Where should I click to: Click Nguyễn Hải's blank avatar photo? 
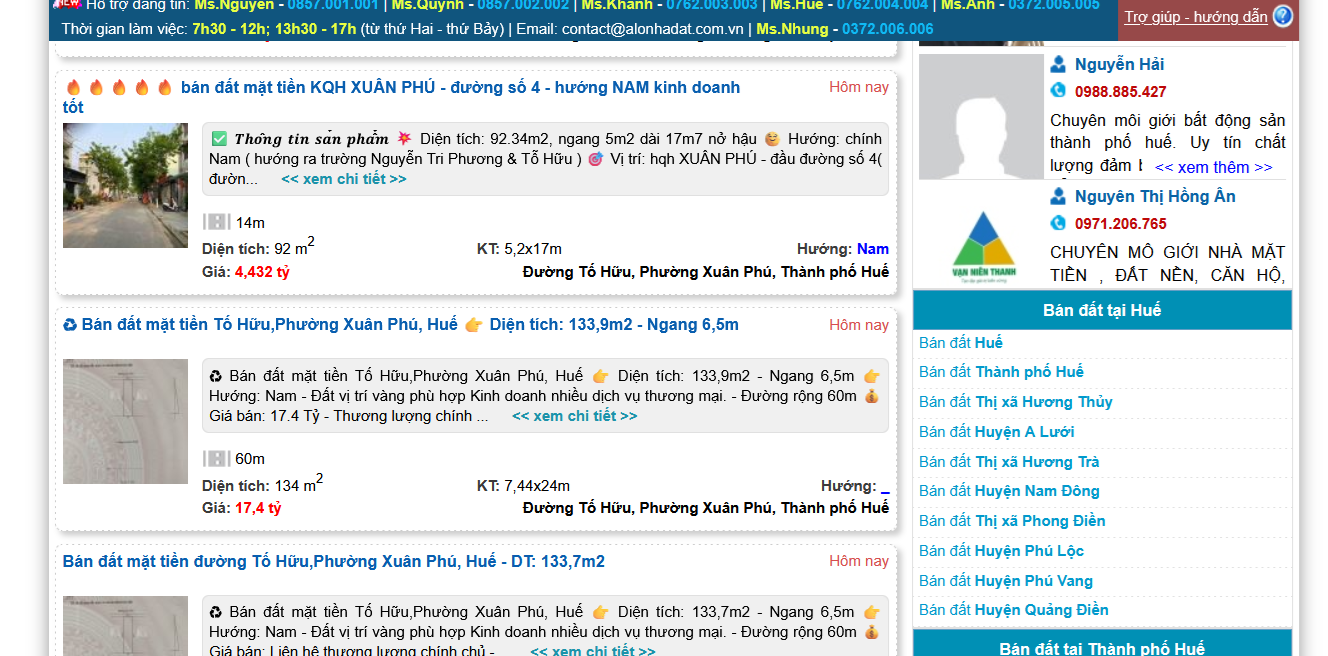980,116
